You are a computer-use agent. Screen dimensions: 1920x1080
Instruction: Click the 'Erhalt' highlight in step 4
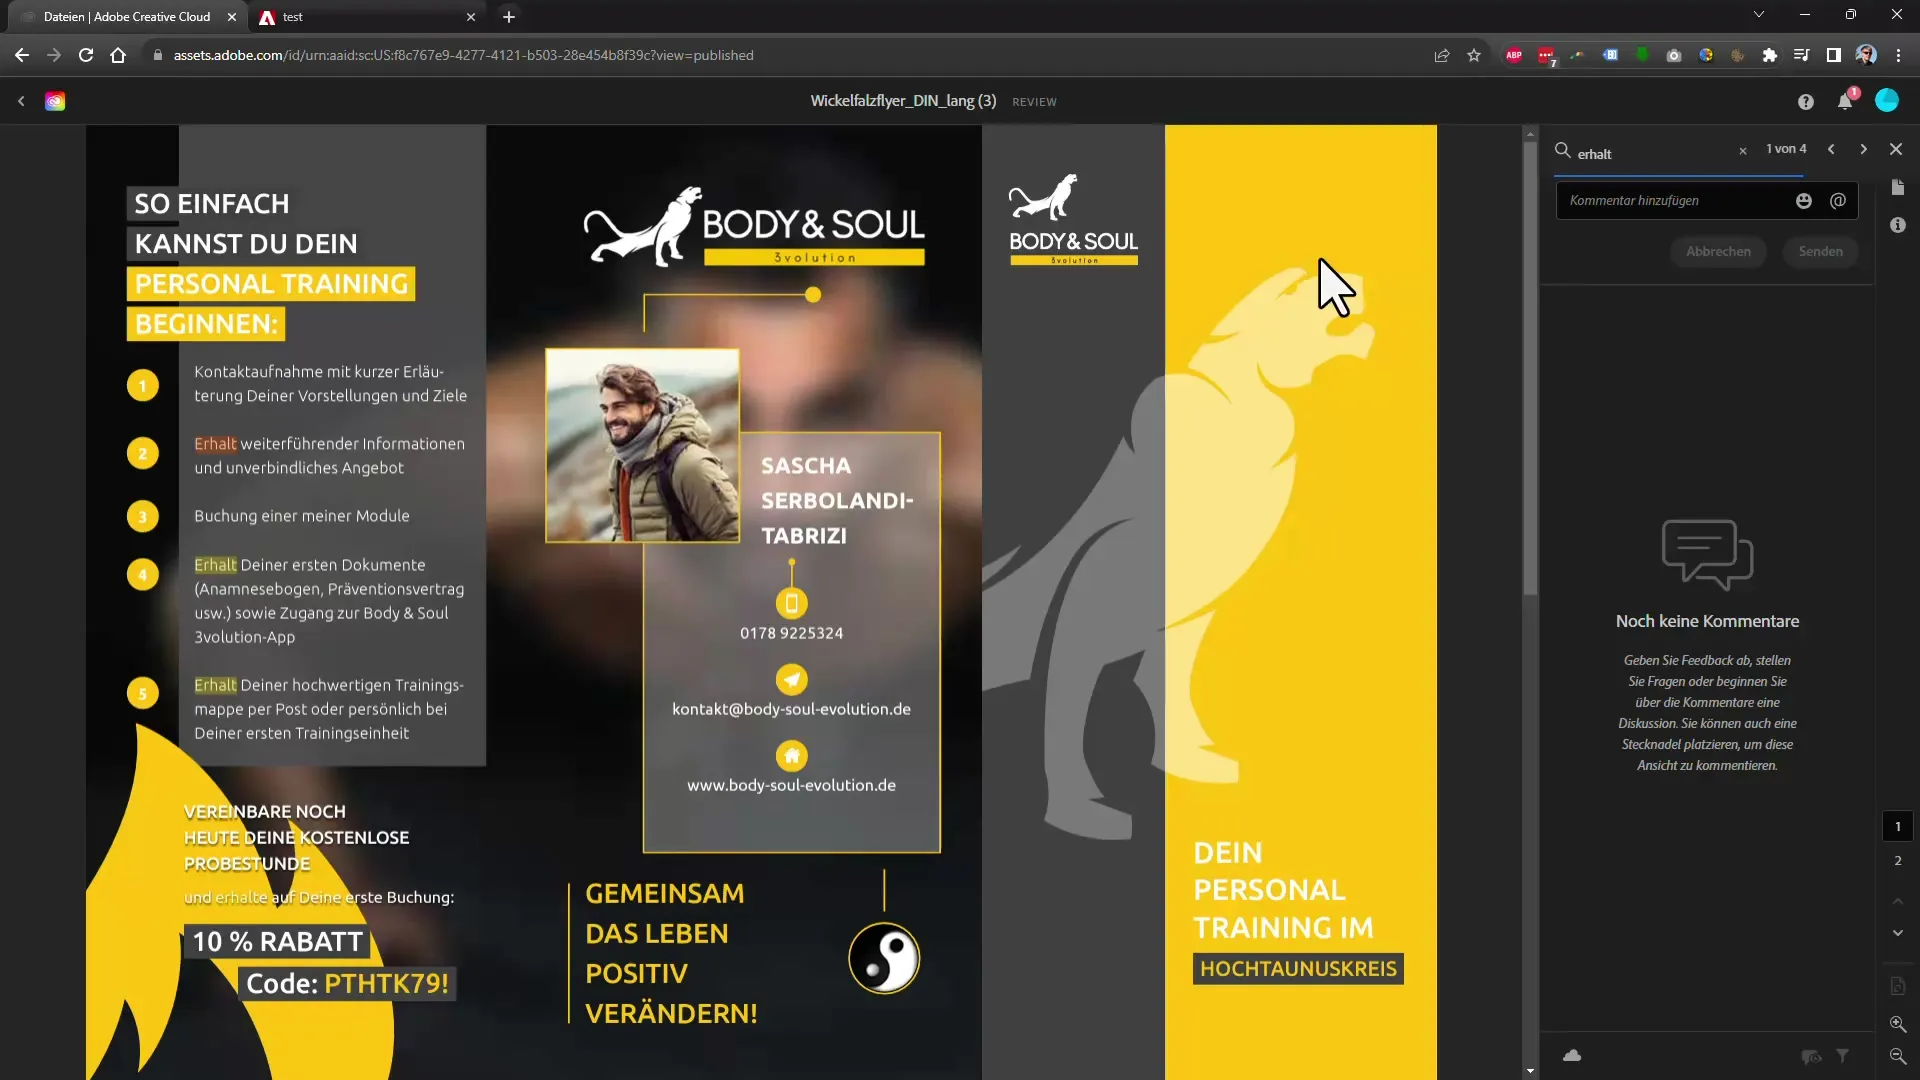click(x=215, y=565)
